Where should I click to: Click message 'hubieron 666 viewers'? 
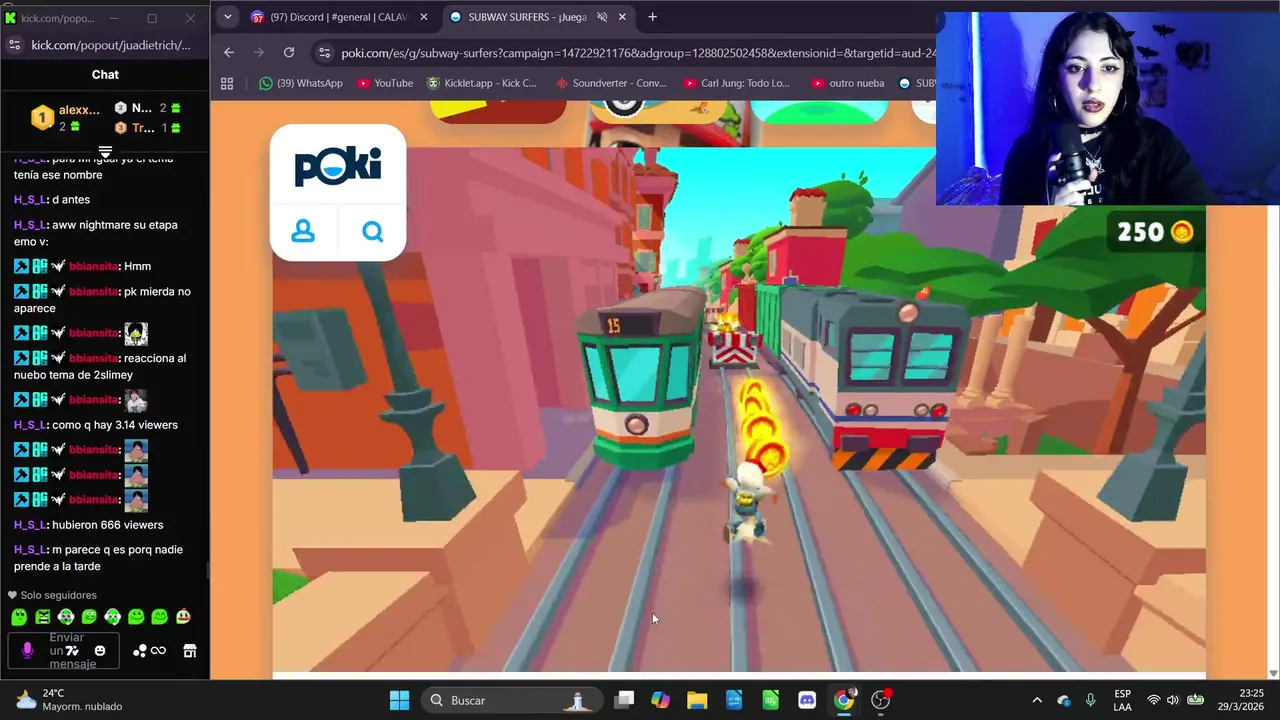click(107, 525)
